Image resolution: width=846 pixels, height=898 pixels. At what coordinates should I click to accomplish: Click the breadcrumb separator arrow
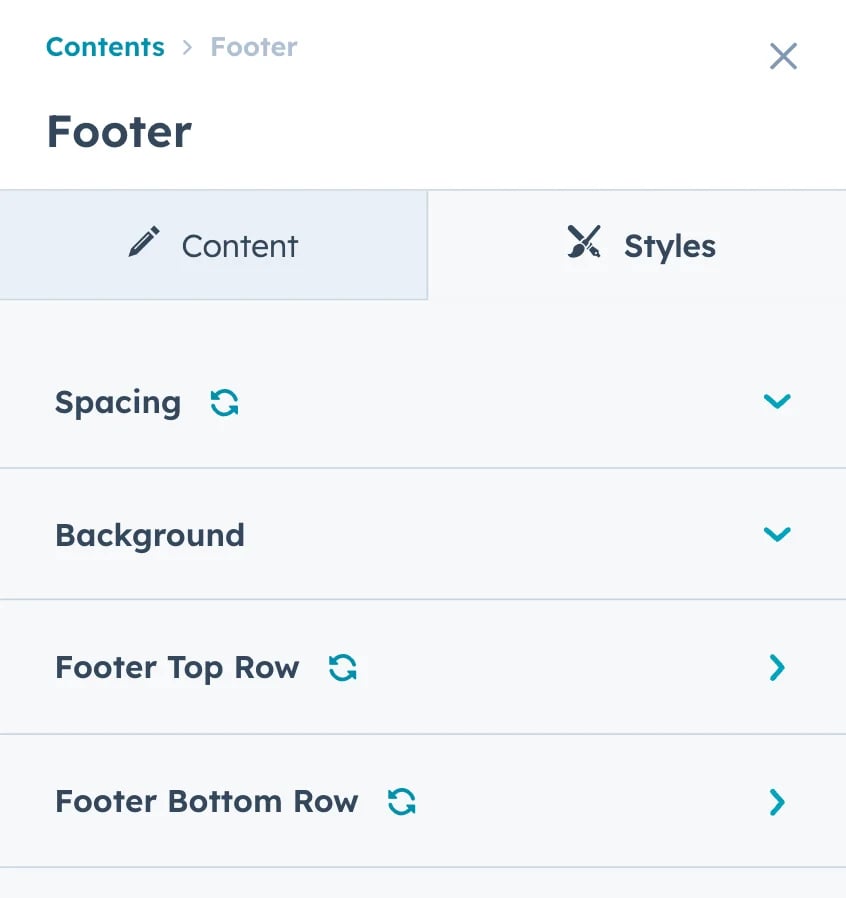tap(187, 47)
